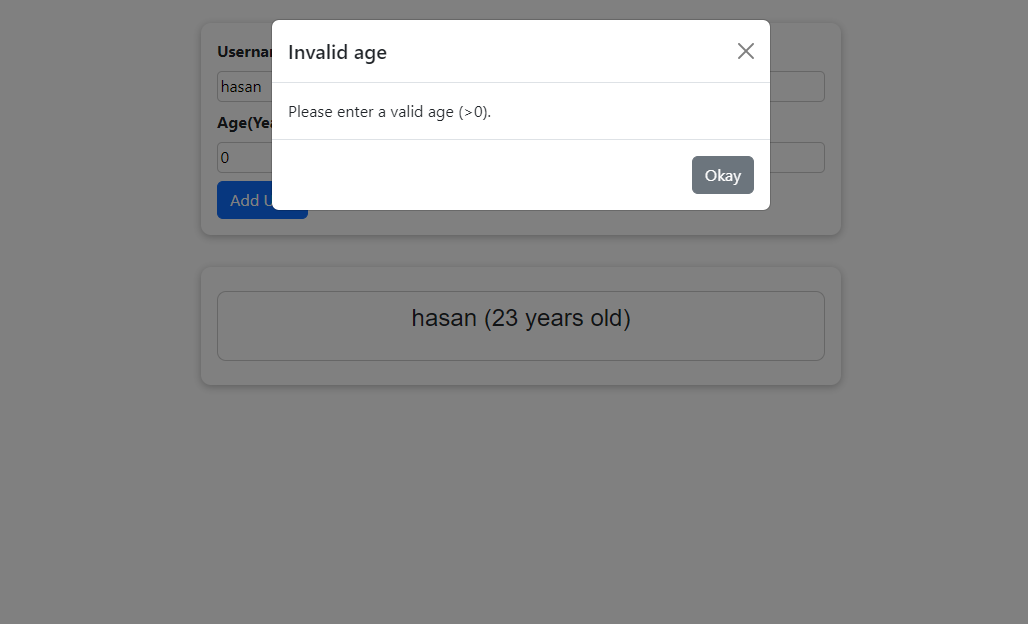Click the Invalid age dialog title
1028x624 pixels.
tap(337, 51)
